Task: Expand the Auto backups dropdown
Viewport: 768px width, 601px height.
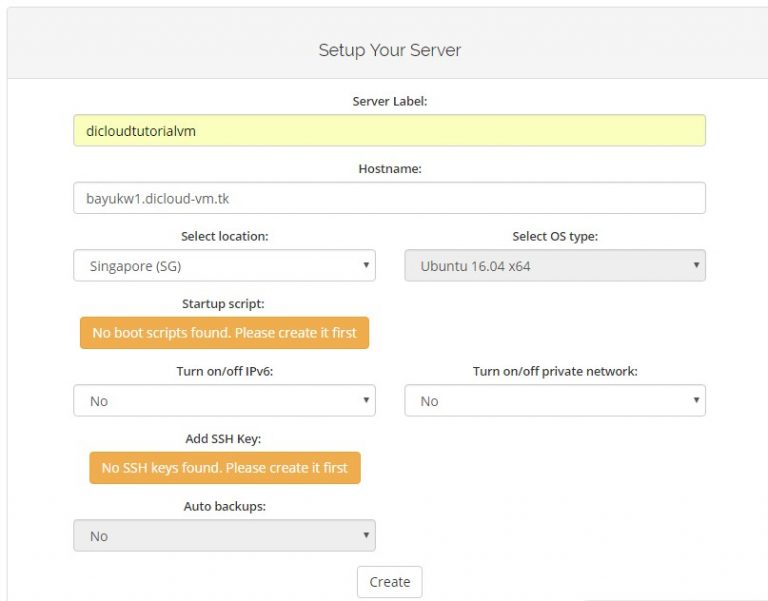Action: pos(224,536)
